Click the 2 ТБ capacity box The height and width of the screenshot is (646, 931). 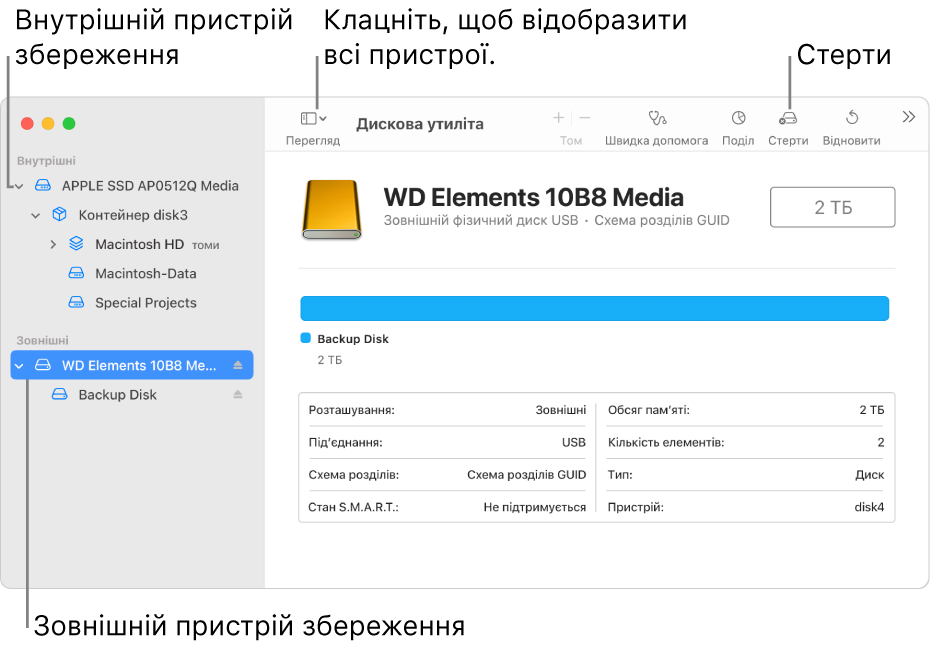[x=832, y=207]
